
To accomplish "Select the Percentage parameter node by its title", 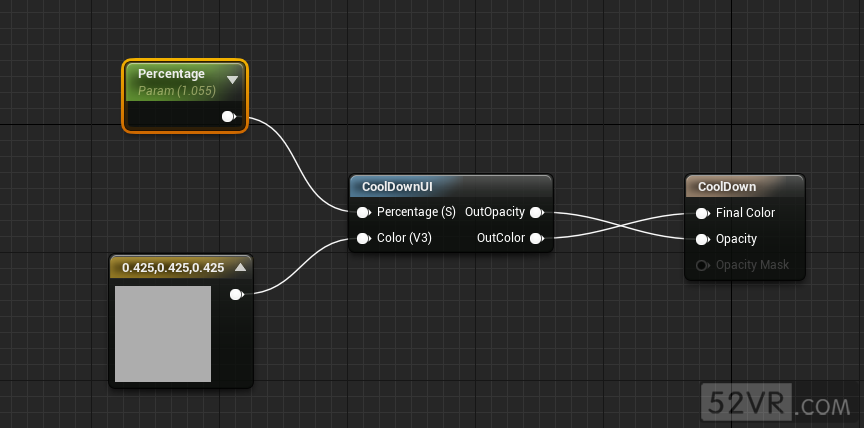I will (171, 74).
